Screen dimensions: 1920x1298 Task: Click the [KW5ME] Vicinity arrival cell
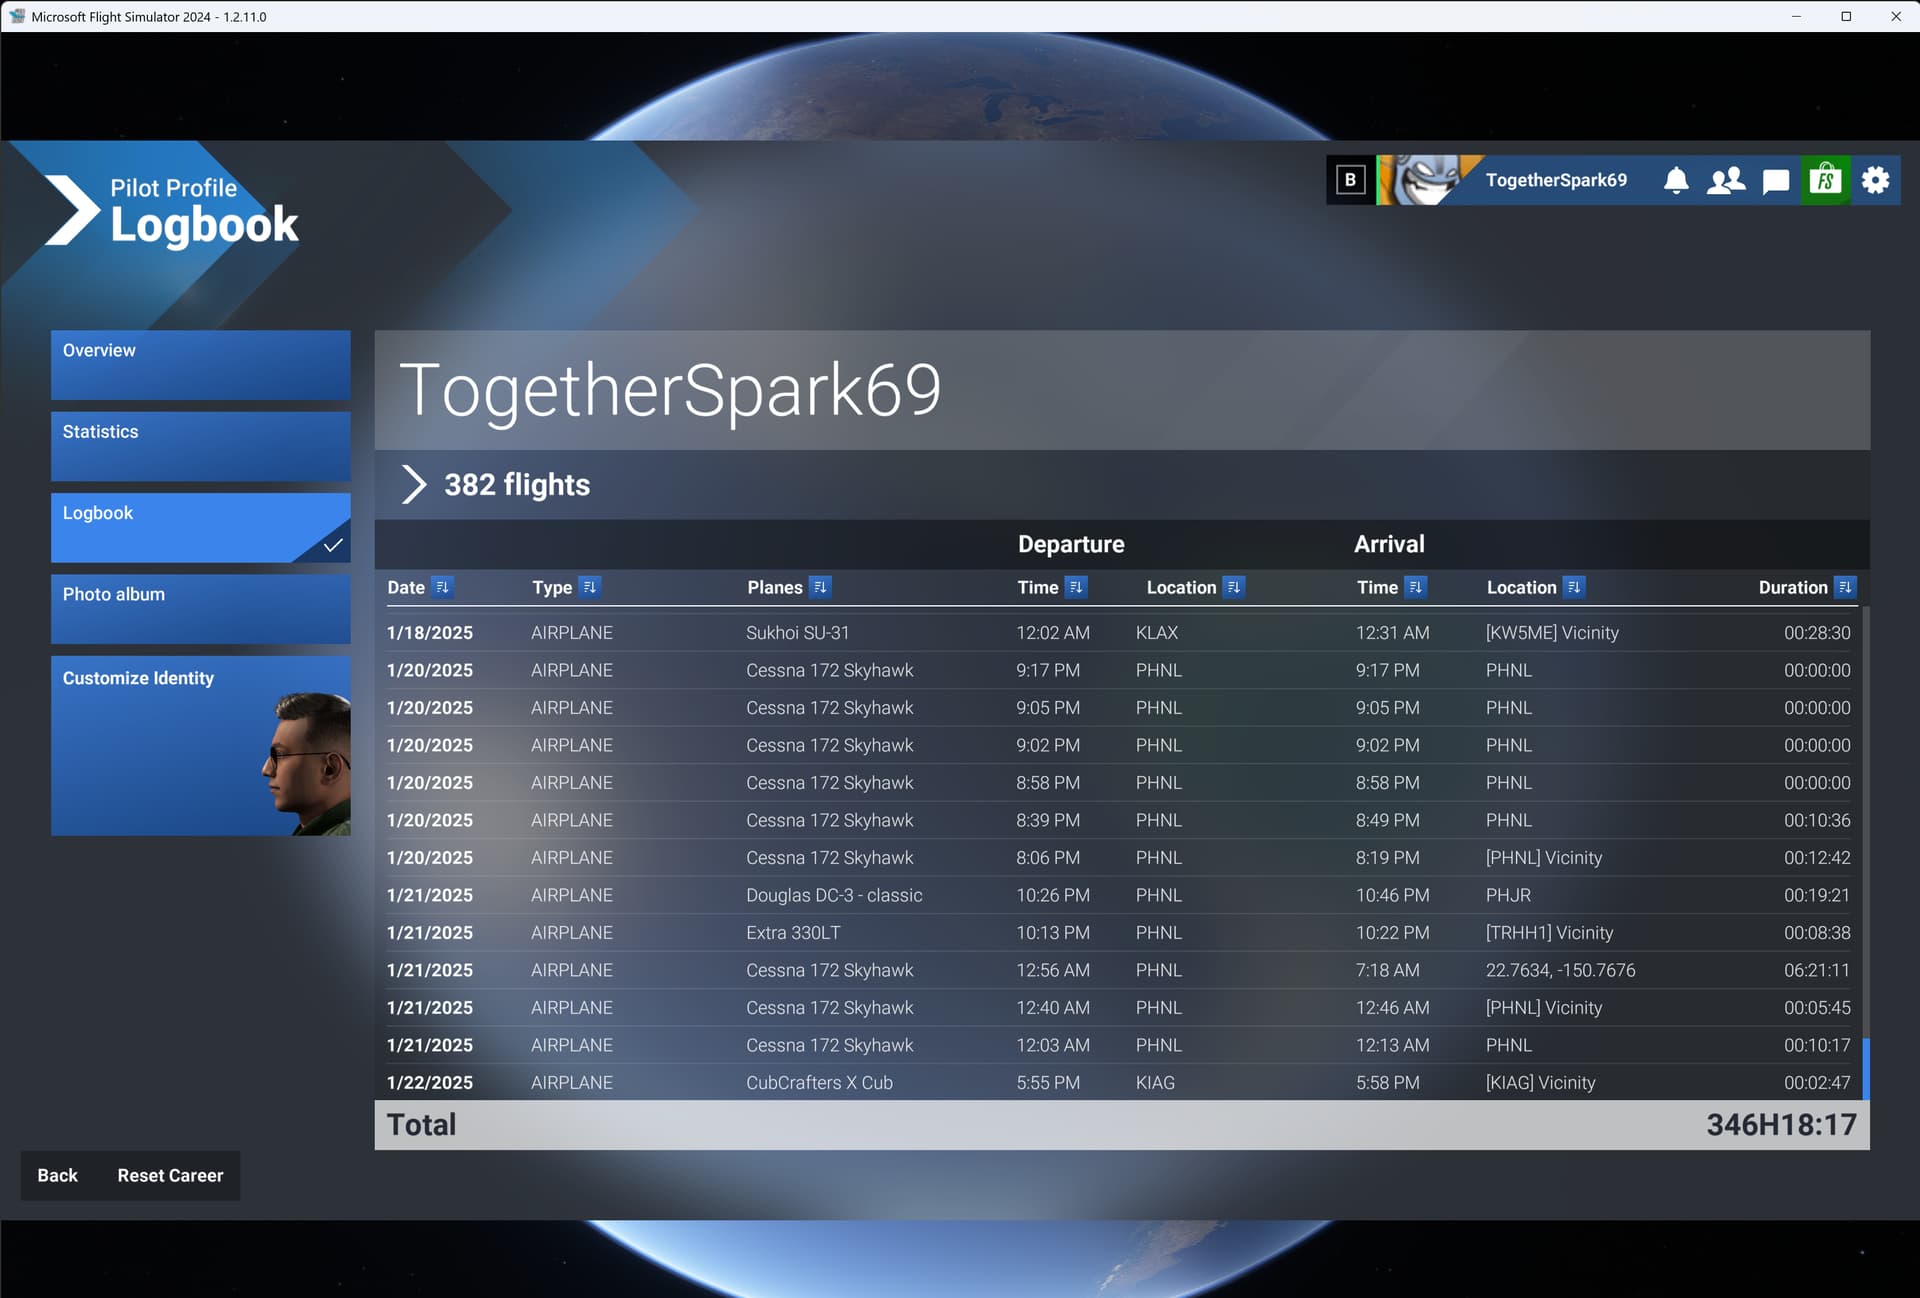tap(1552, 632)
